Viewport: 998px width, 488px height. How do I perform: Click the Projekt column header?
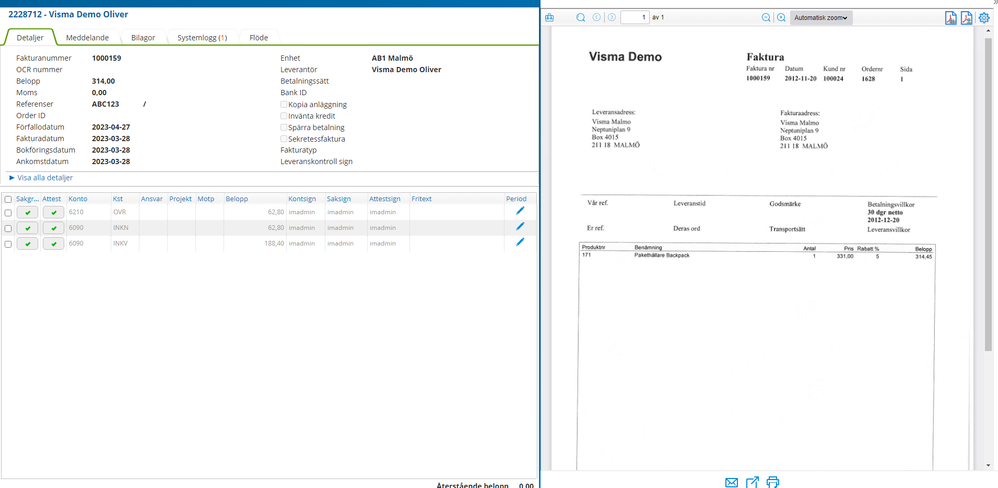point(181,199)
